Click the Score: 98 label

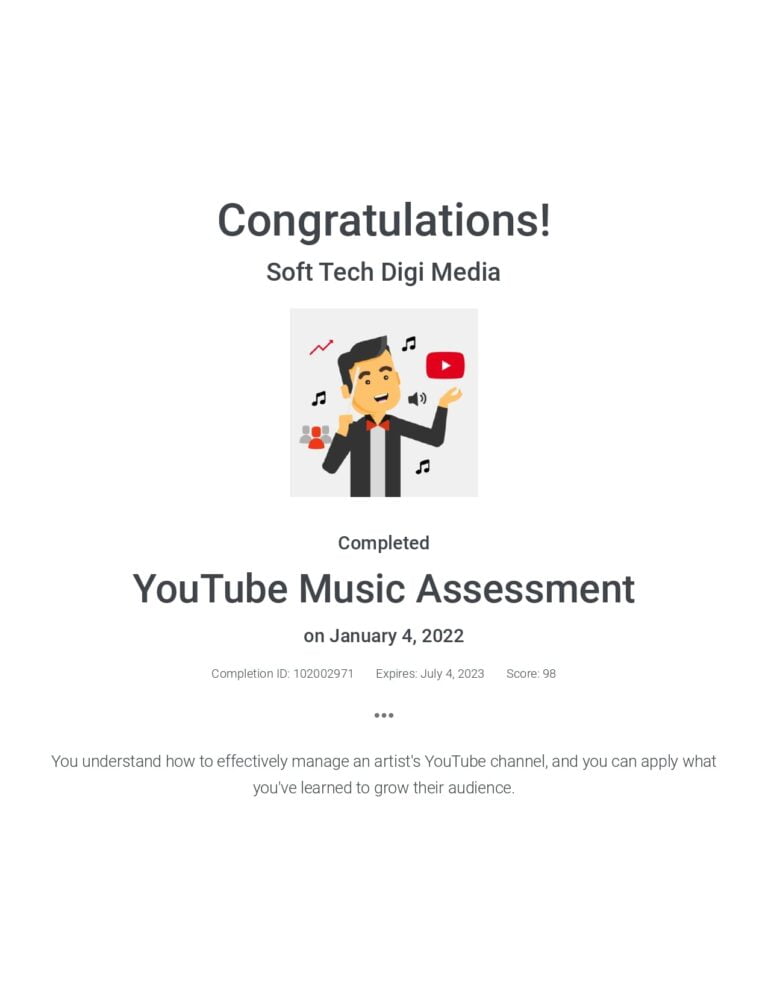[x=531, y=673]
